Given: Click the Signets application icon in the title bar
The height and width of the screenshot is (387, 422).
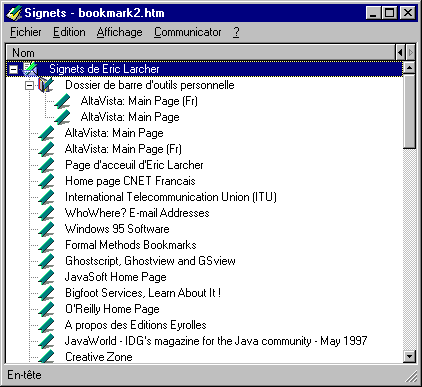Looking at the screenshot, I should (x=14, y=13).
